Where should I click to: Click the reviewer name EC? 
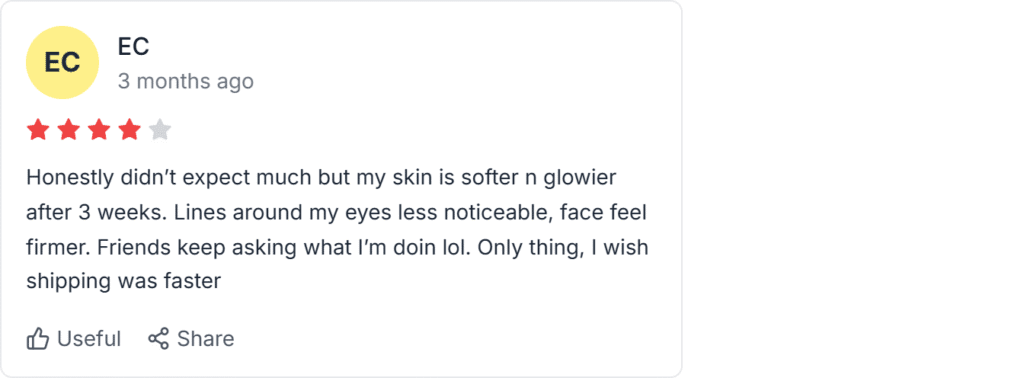[x=133, y=46]
